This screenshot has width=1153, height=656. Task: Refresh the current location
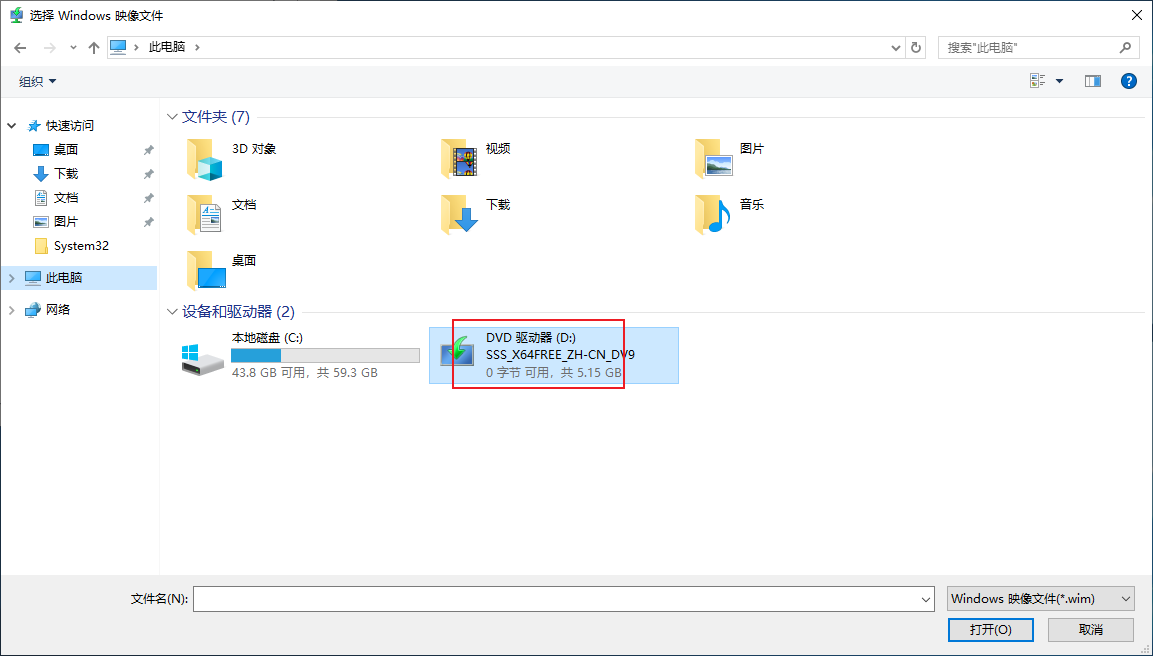pos(915,48)
